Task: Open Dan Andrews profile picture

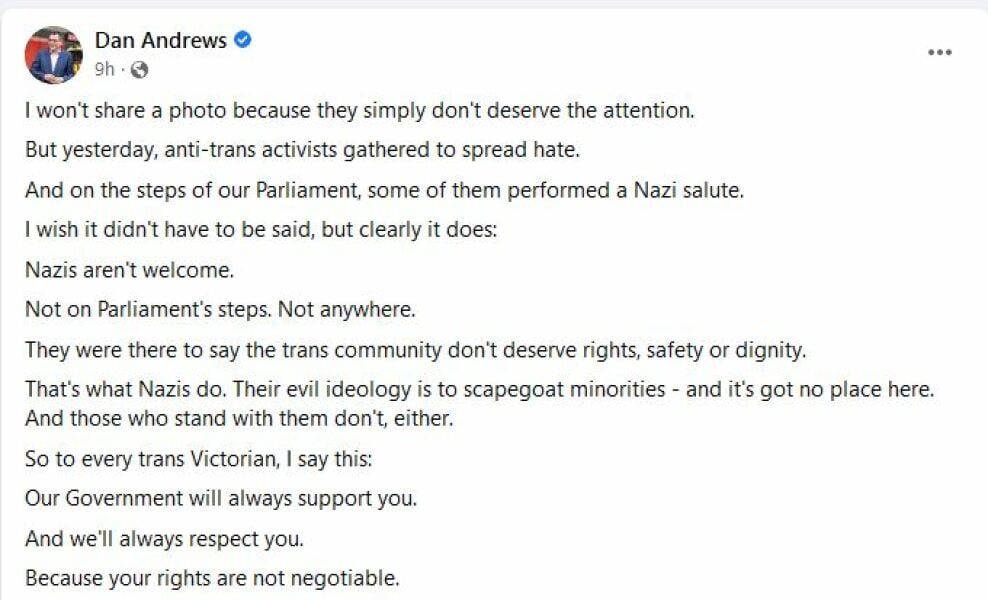Action: (x=53, y=55)
